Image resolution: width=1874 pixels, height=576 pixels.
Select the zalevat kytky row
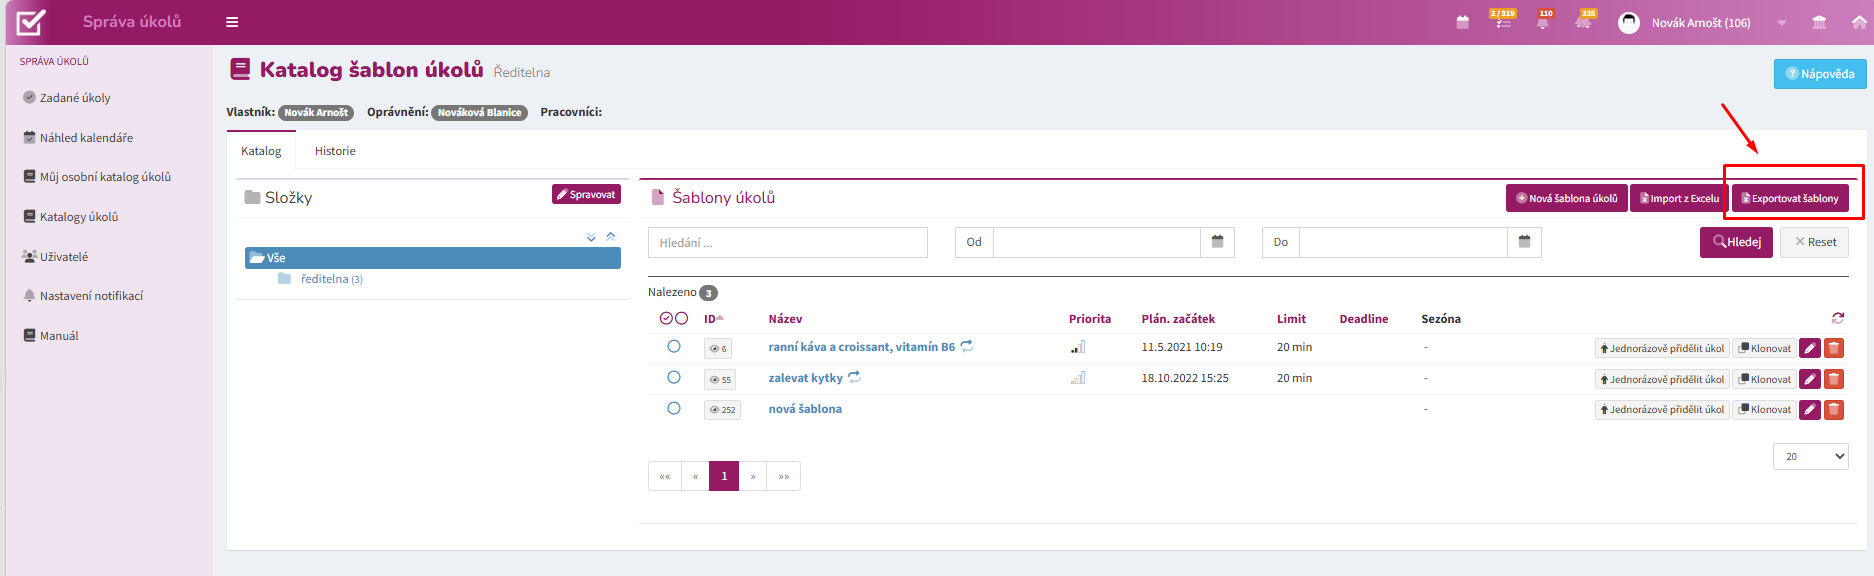[674, 377]
